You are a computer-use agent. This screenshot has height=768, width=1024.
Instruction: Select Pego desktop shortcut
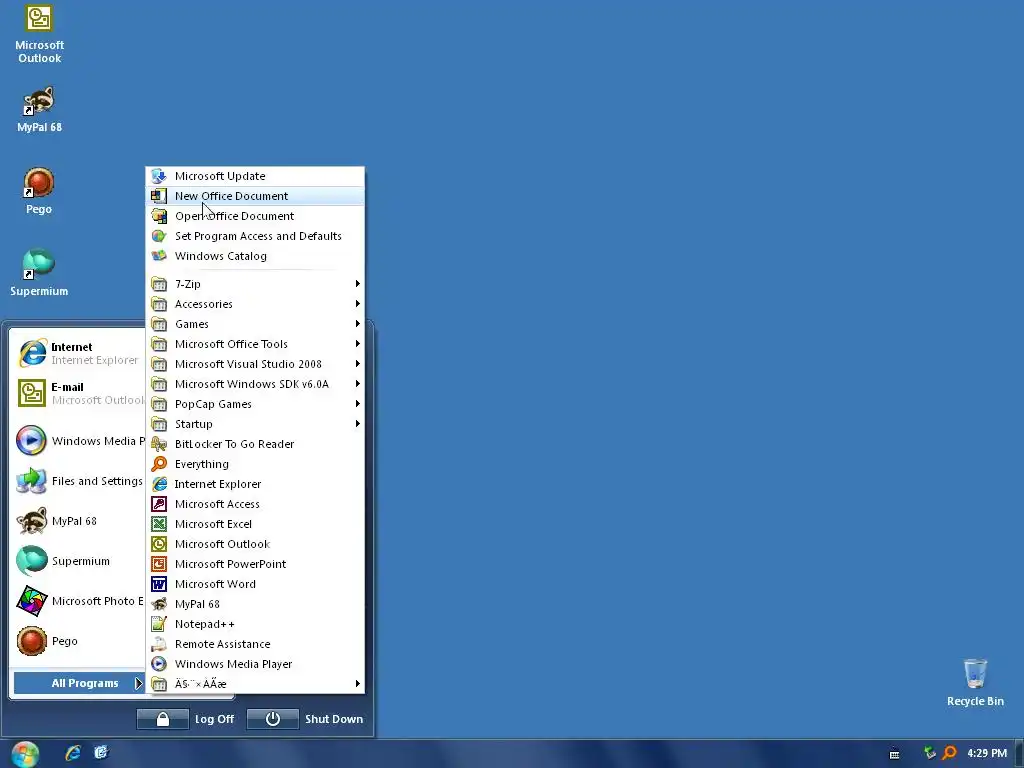click(x=39, y=191)
